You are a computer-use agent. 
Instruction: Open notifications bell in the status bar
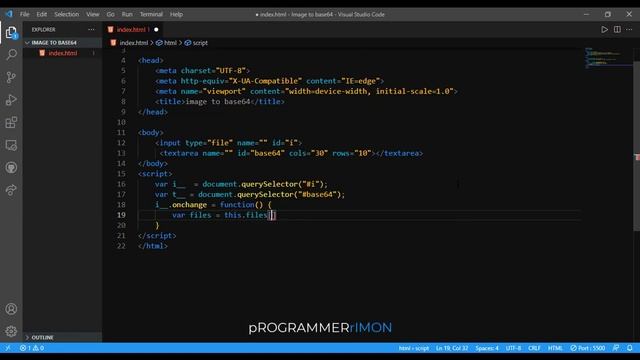630,348
